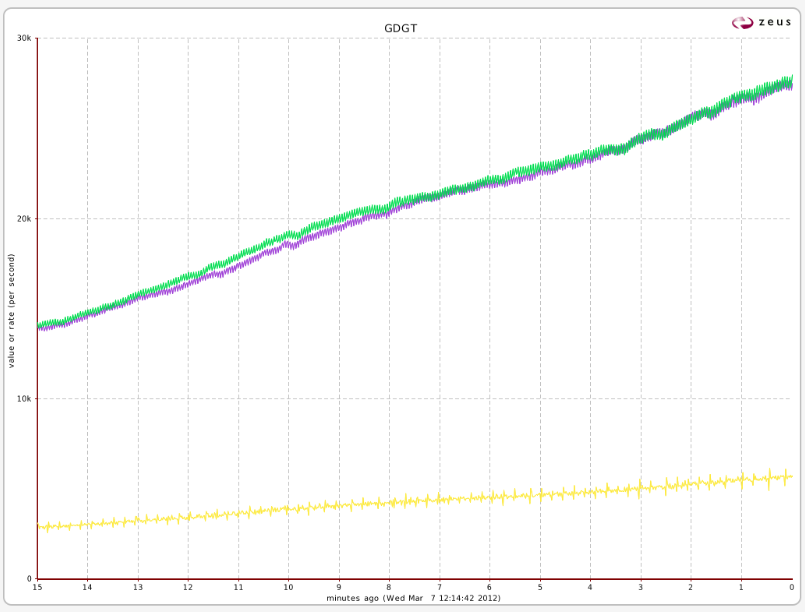Click the yellow data line on the chart
This screenshot has height=612, width=805.
pos(415,501)
